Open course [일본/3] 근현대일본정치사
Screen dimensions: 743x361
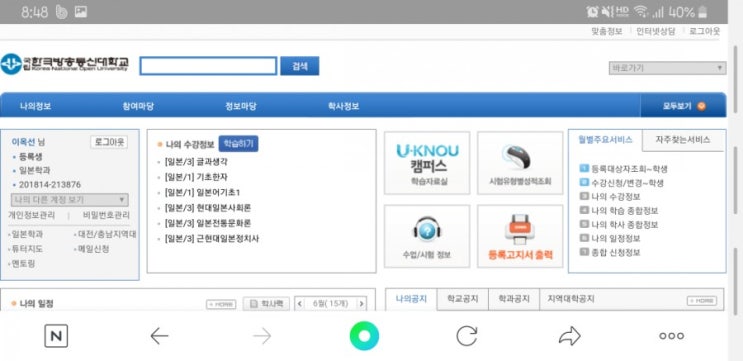(x=212, y=239)
